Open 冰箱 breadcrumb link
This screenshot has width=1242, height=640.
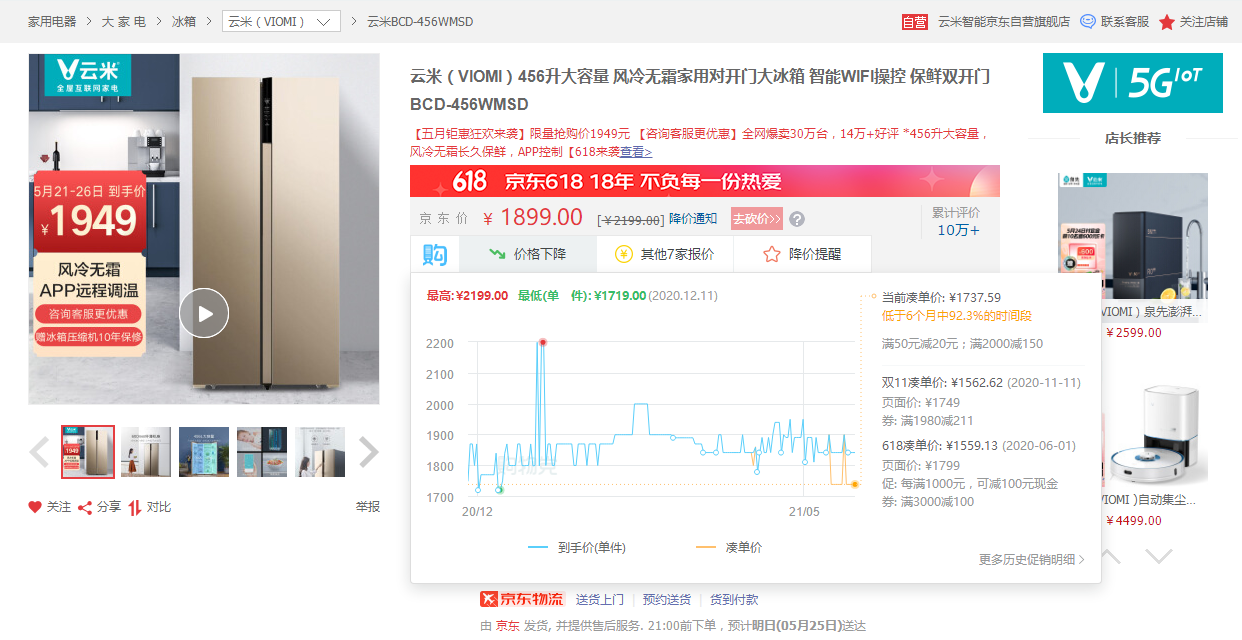(184, 21)
